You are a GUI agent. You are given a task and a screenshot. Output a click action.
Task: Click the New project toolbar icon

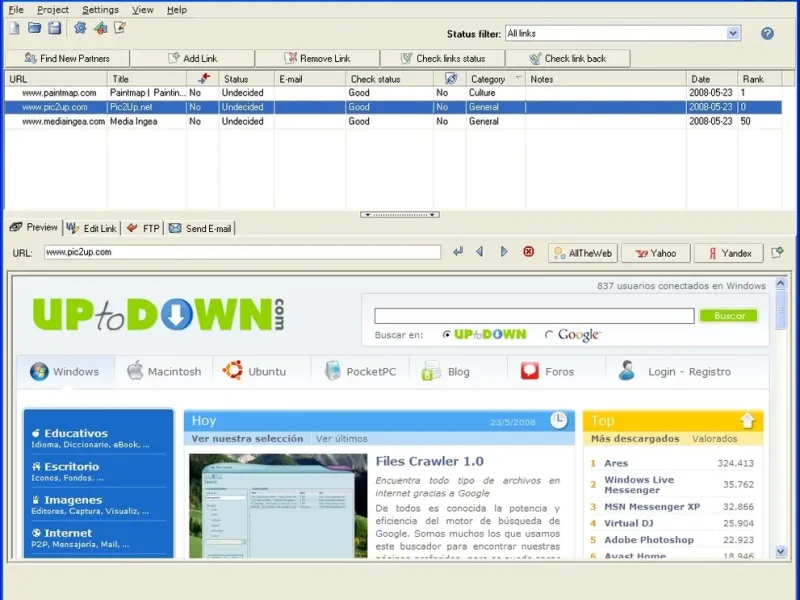tap(14, 28)
